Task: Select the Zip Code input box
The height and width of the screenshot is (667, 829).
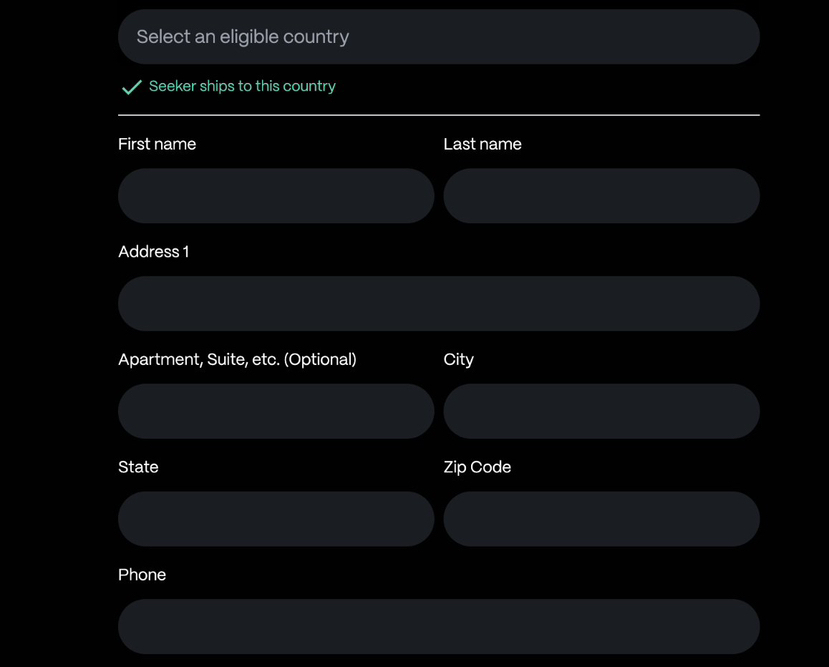Action: [601, 519]
